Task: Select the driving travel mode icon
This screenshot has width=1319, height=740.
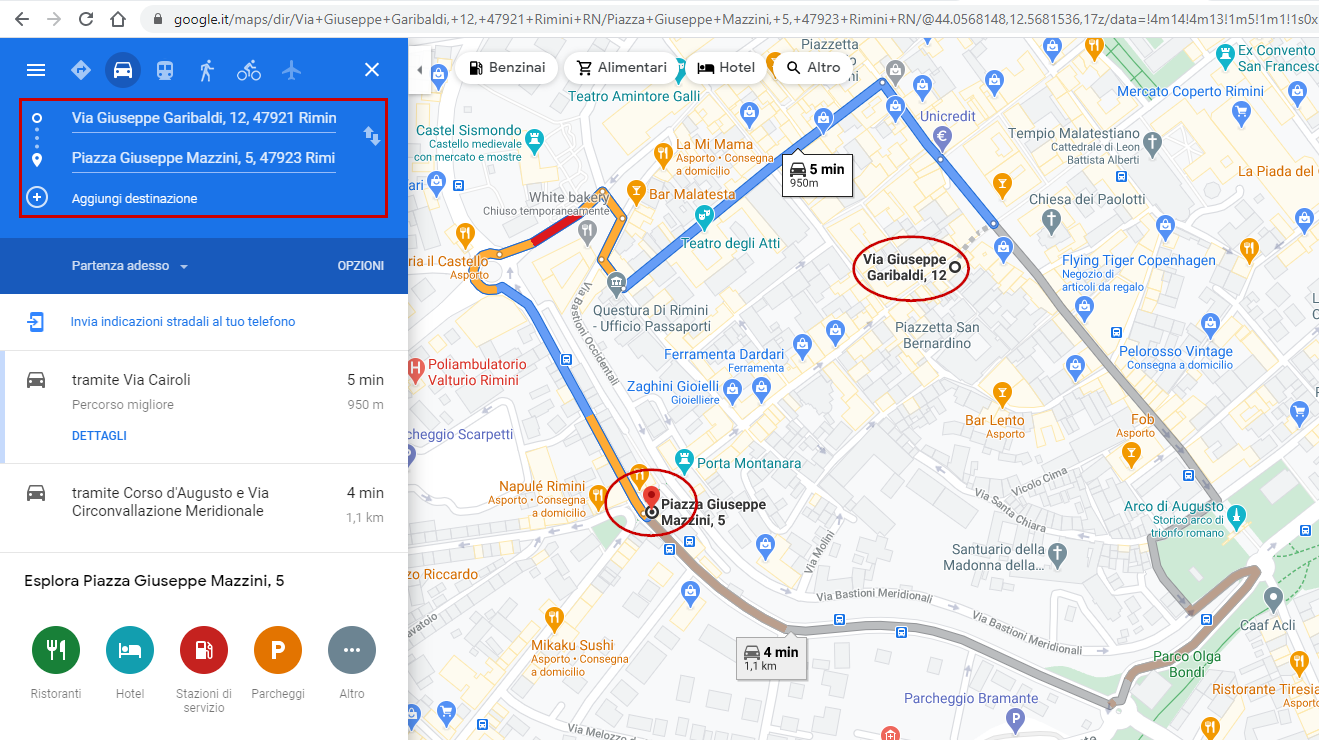Action: pyautogui.click(x=123, y=70)
